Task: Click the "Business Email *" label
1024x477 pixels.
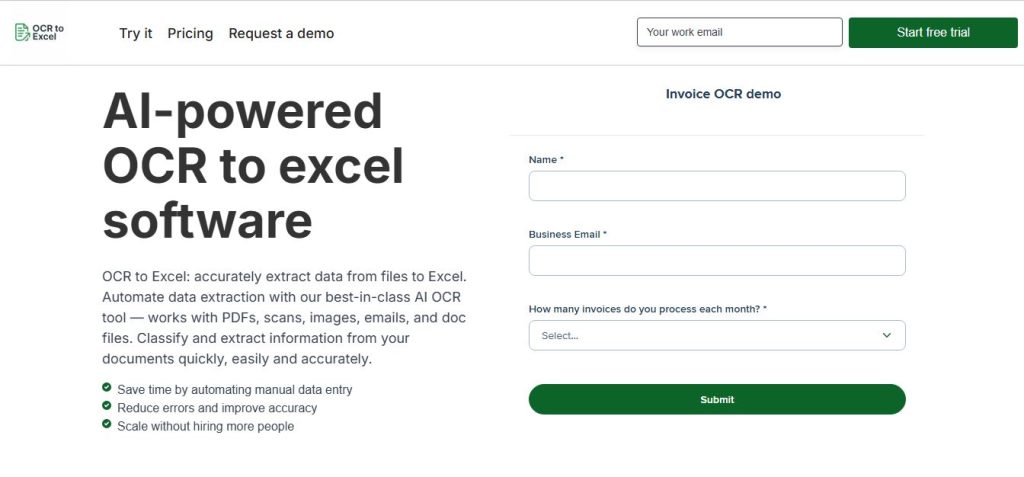Action: pyautogui.click(x=567, y=234)
